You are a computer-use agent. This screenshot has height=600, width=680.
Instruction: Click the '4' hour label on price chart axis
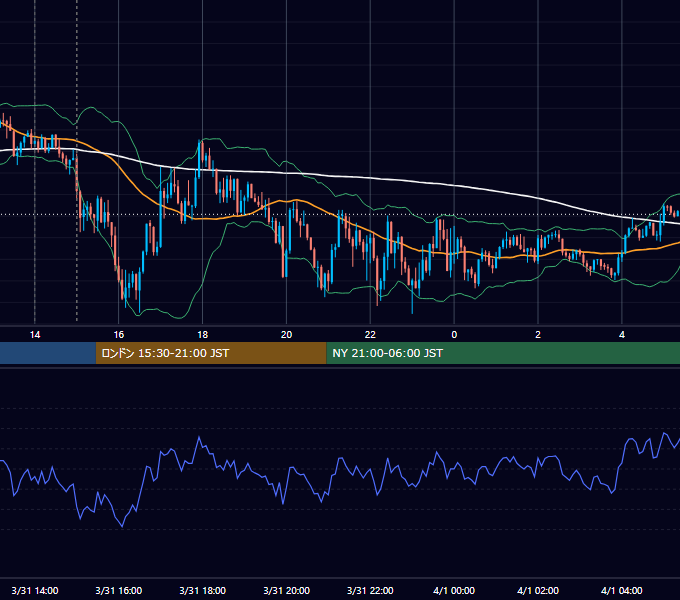click(x=622, y=335)
